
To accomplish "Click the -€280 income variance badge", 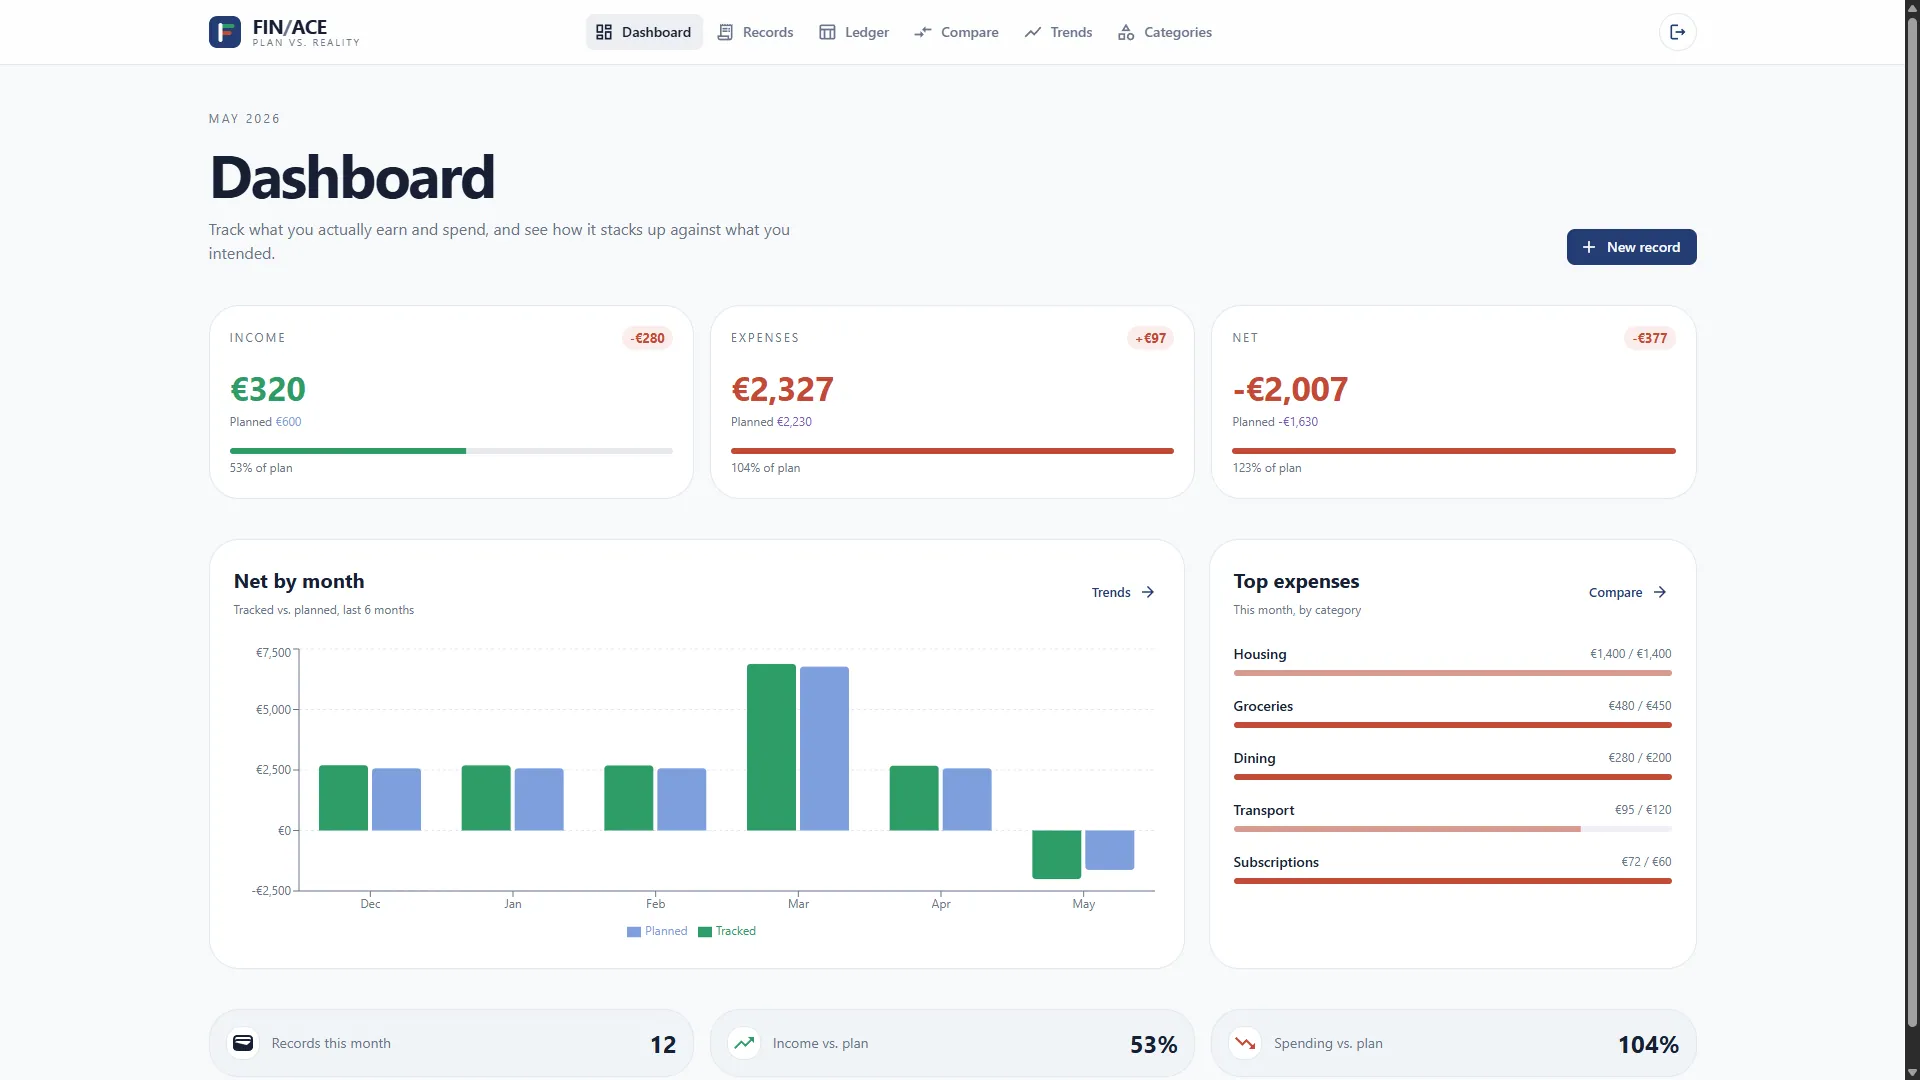I will click(x=647, y=338).
